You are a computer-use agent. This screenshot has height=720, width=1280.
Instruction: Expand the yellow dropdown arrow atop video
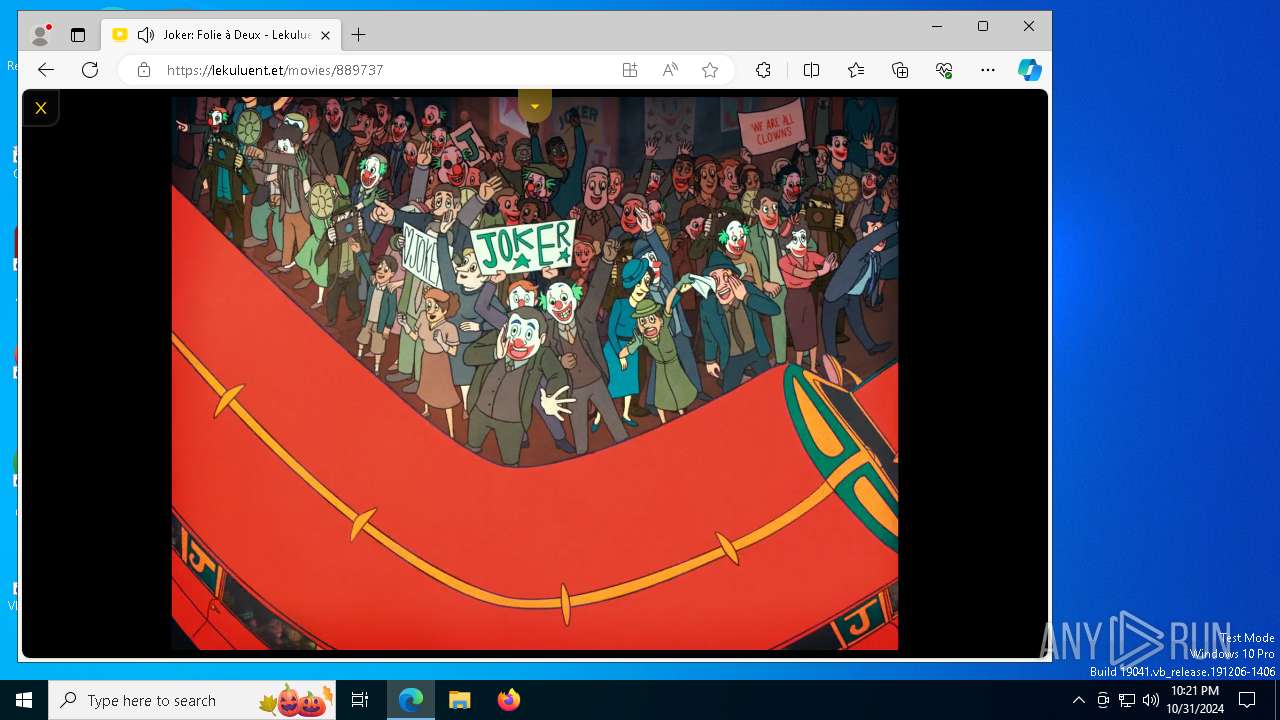click(535, 106)
